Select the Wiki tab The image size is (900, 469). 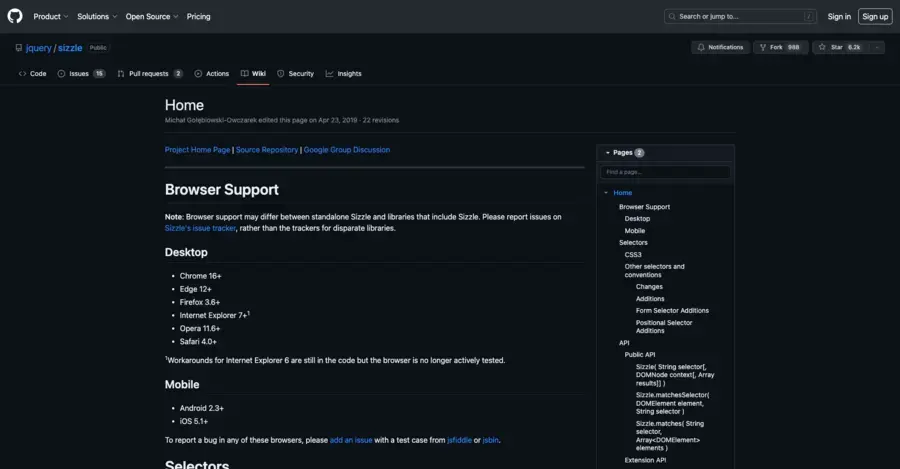[253, 73]
